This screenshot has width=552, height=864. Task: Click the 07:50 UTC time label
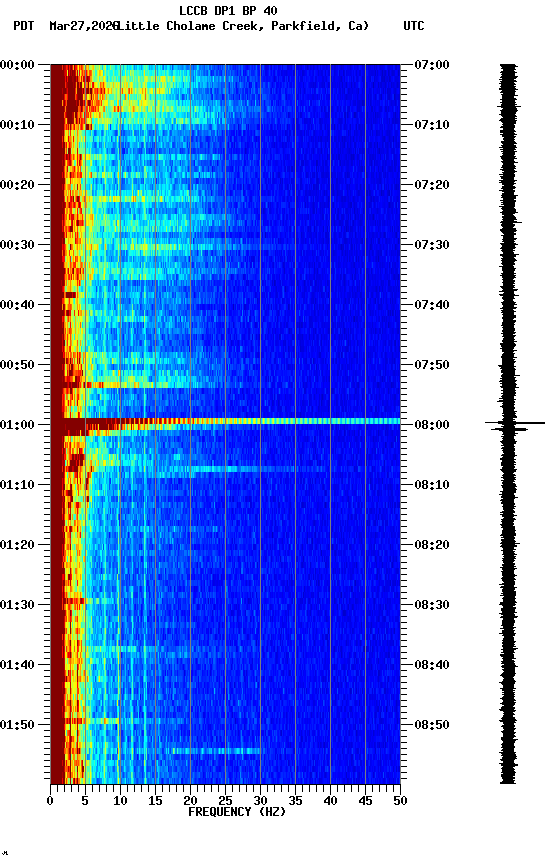(432, 365)
